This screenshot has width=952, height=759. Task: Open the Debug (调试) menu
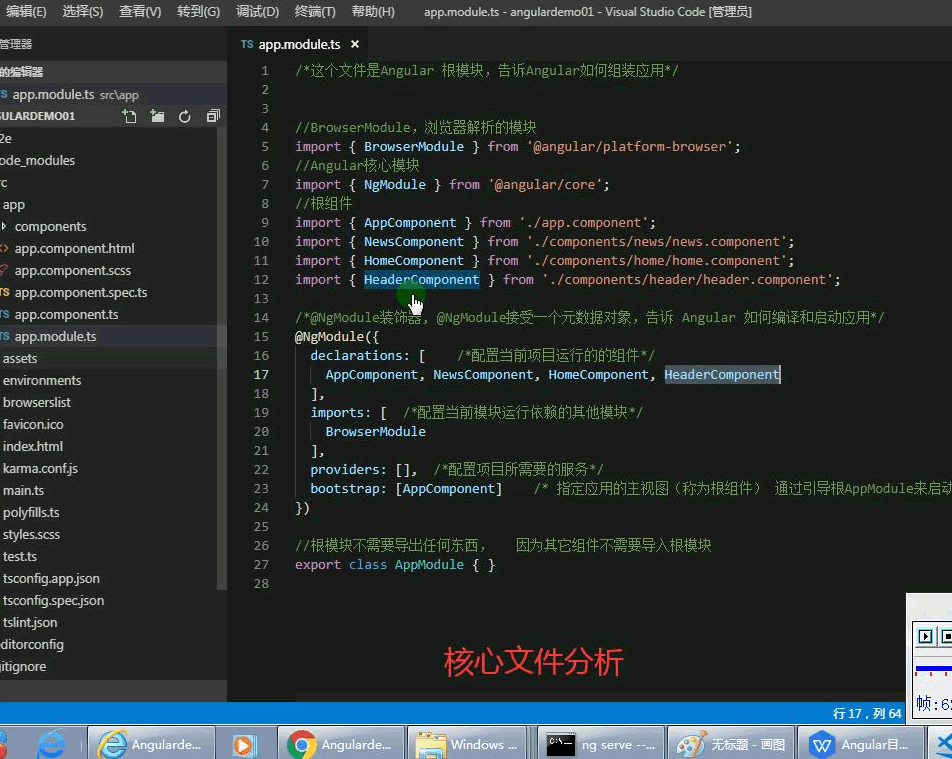coord(258,12)
